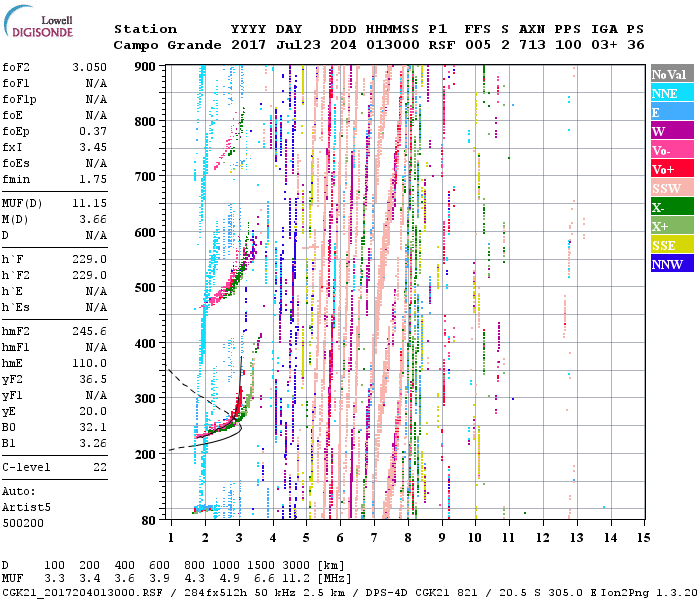Choose the blue NNW legend swatch
This screenshot has height=600, width=700.
click(x=671, y=264)
